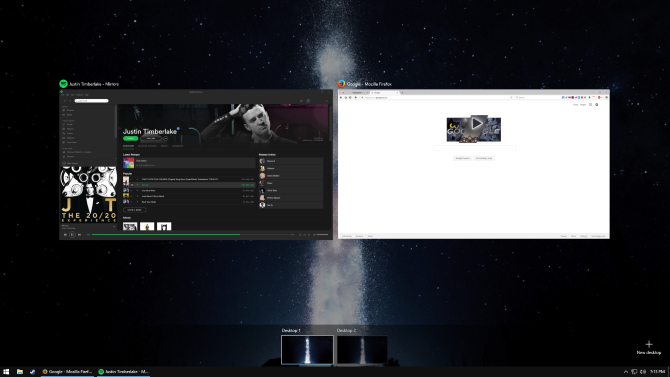670x377 pixels.
Task: Play the Google doodle in Firefox
Action: 476,124
